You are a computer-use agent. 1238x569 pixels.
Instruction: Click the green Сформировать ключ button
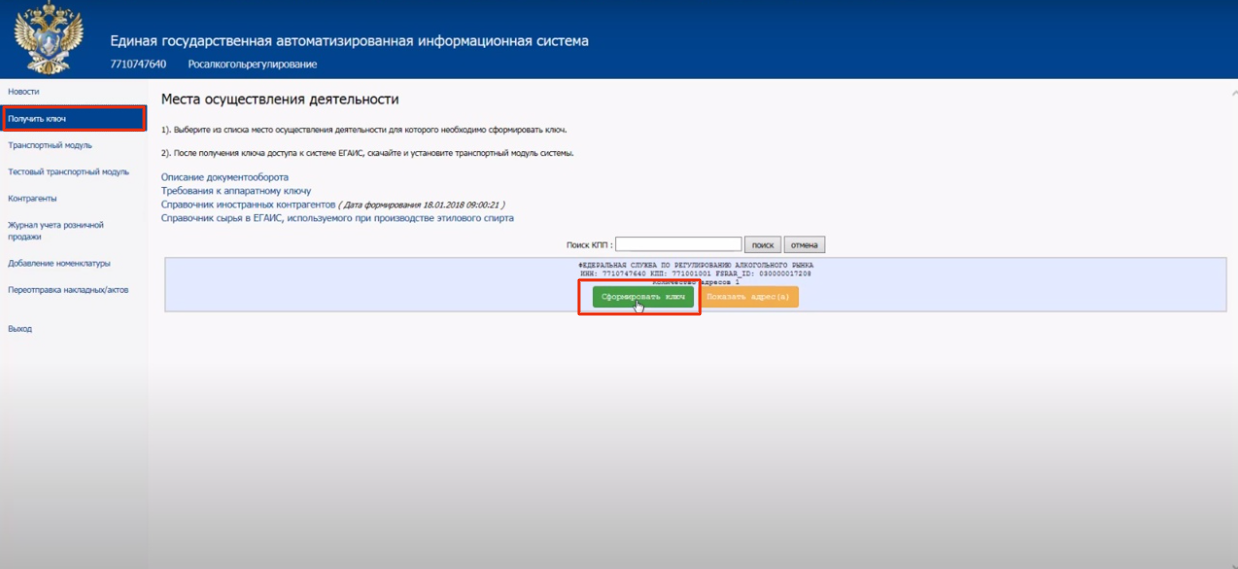tap(643, 297)
